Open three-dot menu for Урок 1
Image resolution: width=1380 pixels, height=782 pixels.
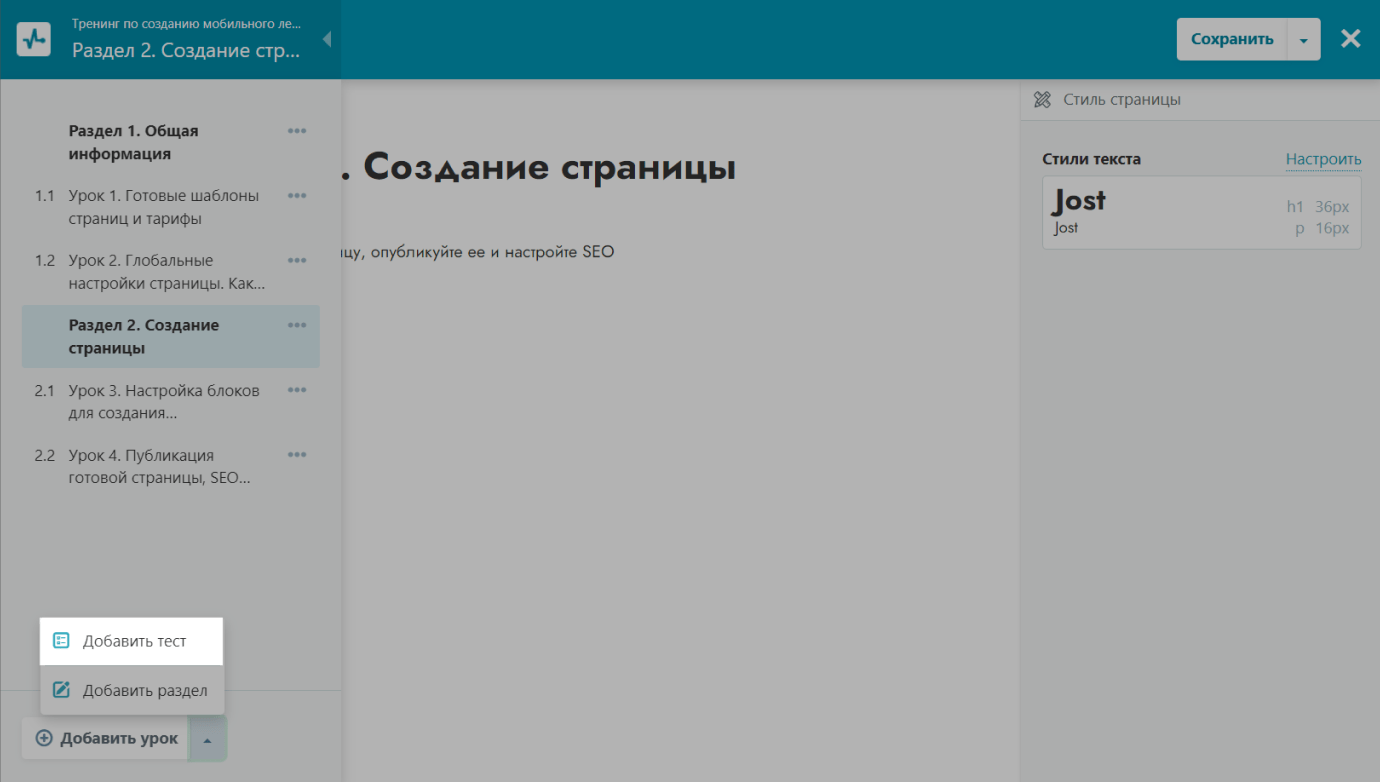(297, 196)
